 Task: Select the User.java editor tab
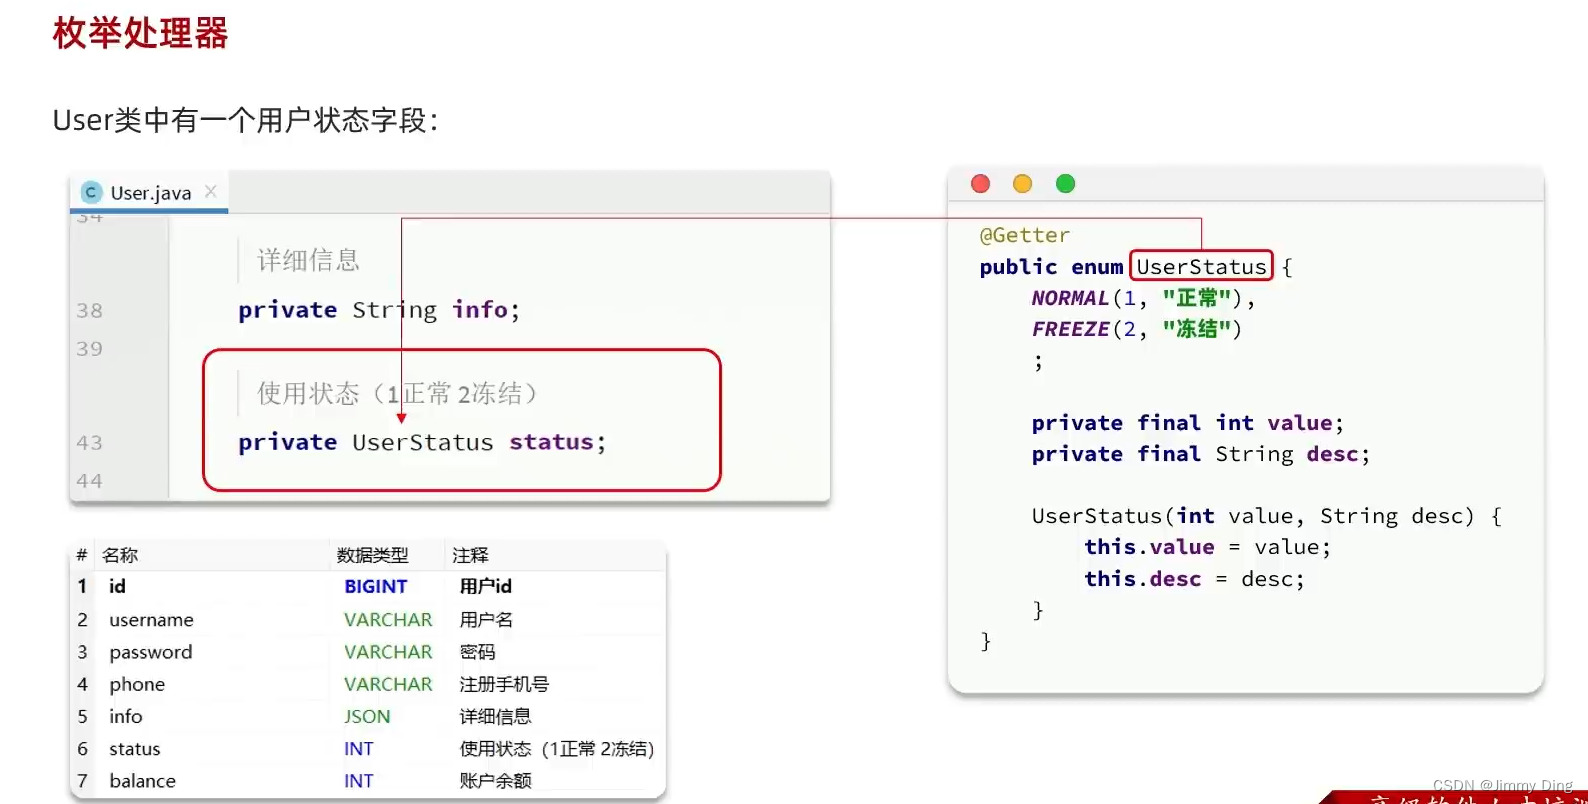(x=149, y=192)
